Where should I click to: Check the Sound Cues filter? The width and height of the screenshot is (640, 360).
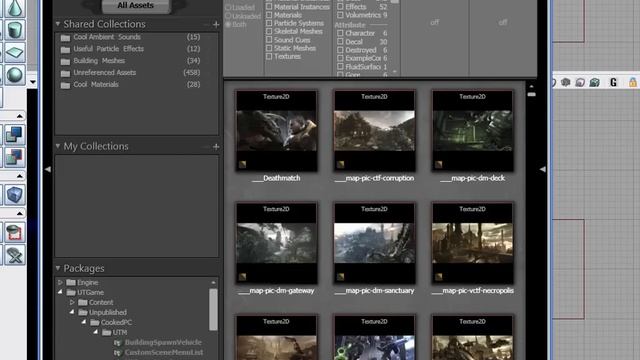point(269,40)
